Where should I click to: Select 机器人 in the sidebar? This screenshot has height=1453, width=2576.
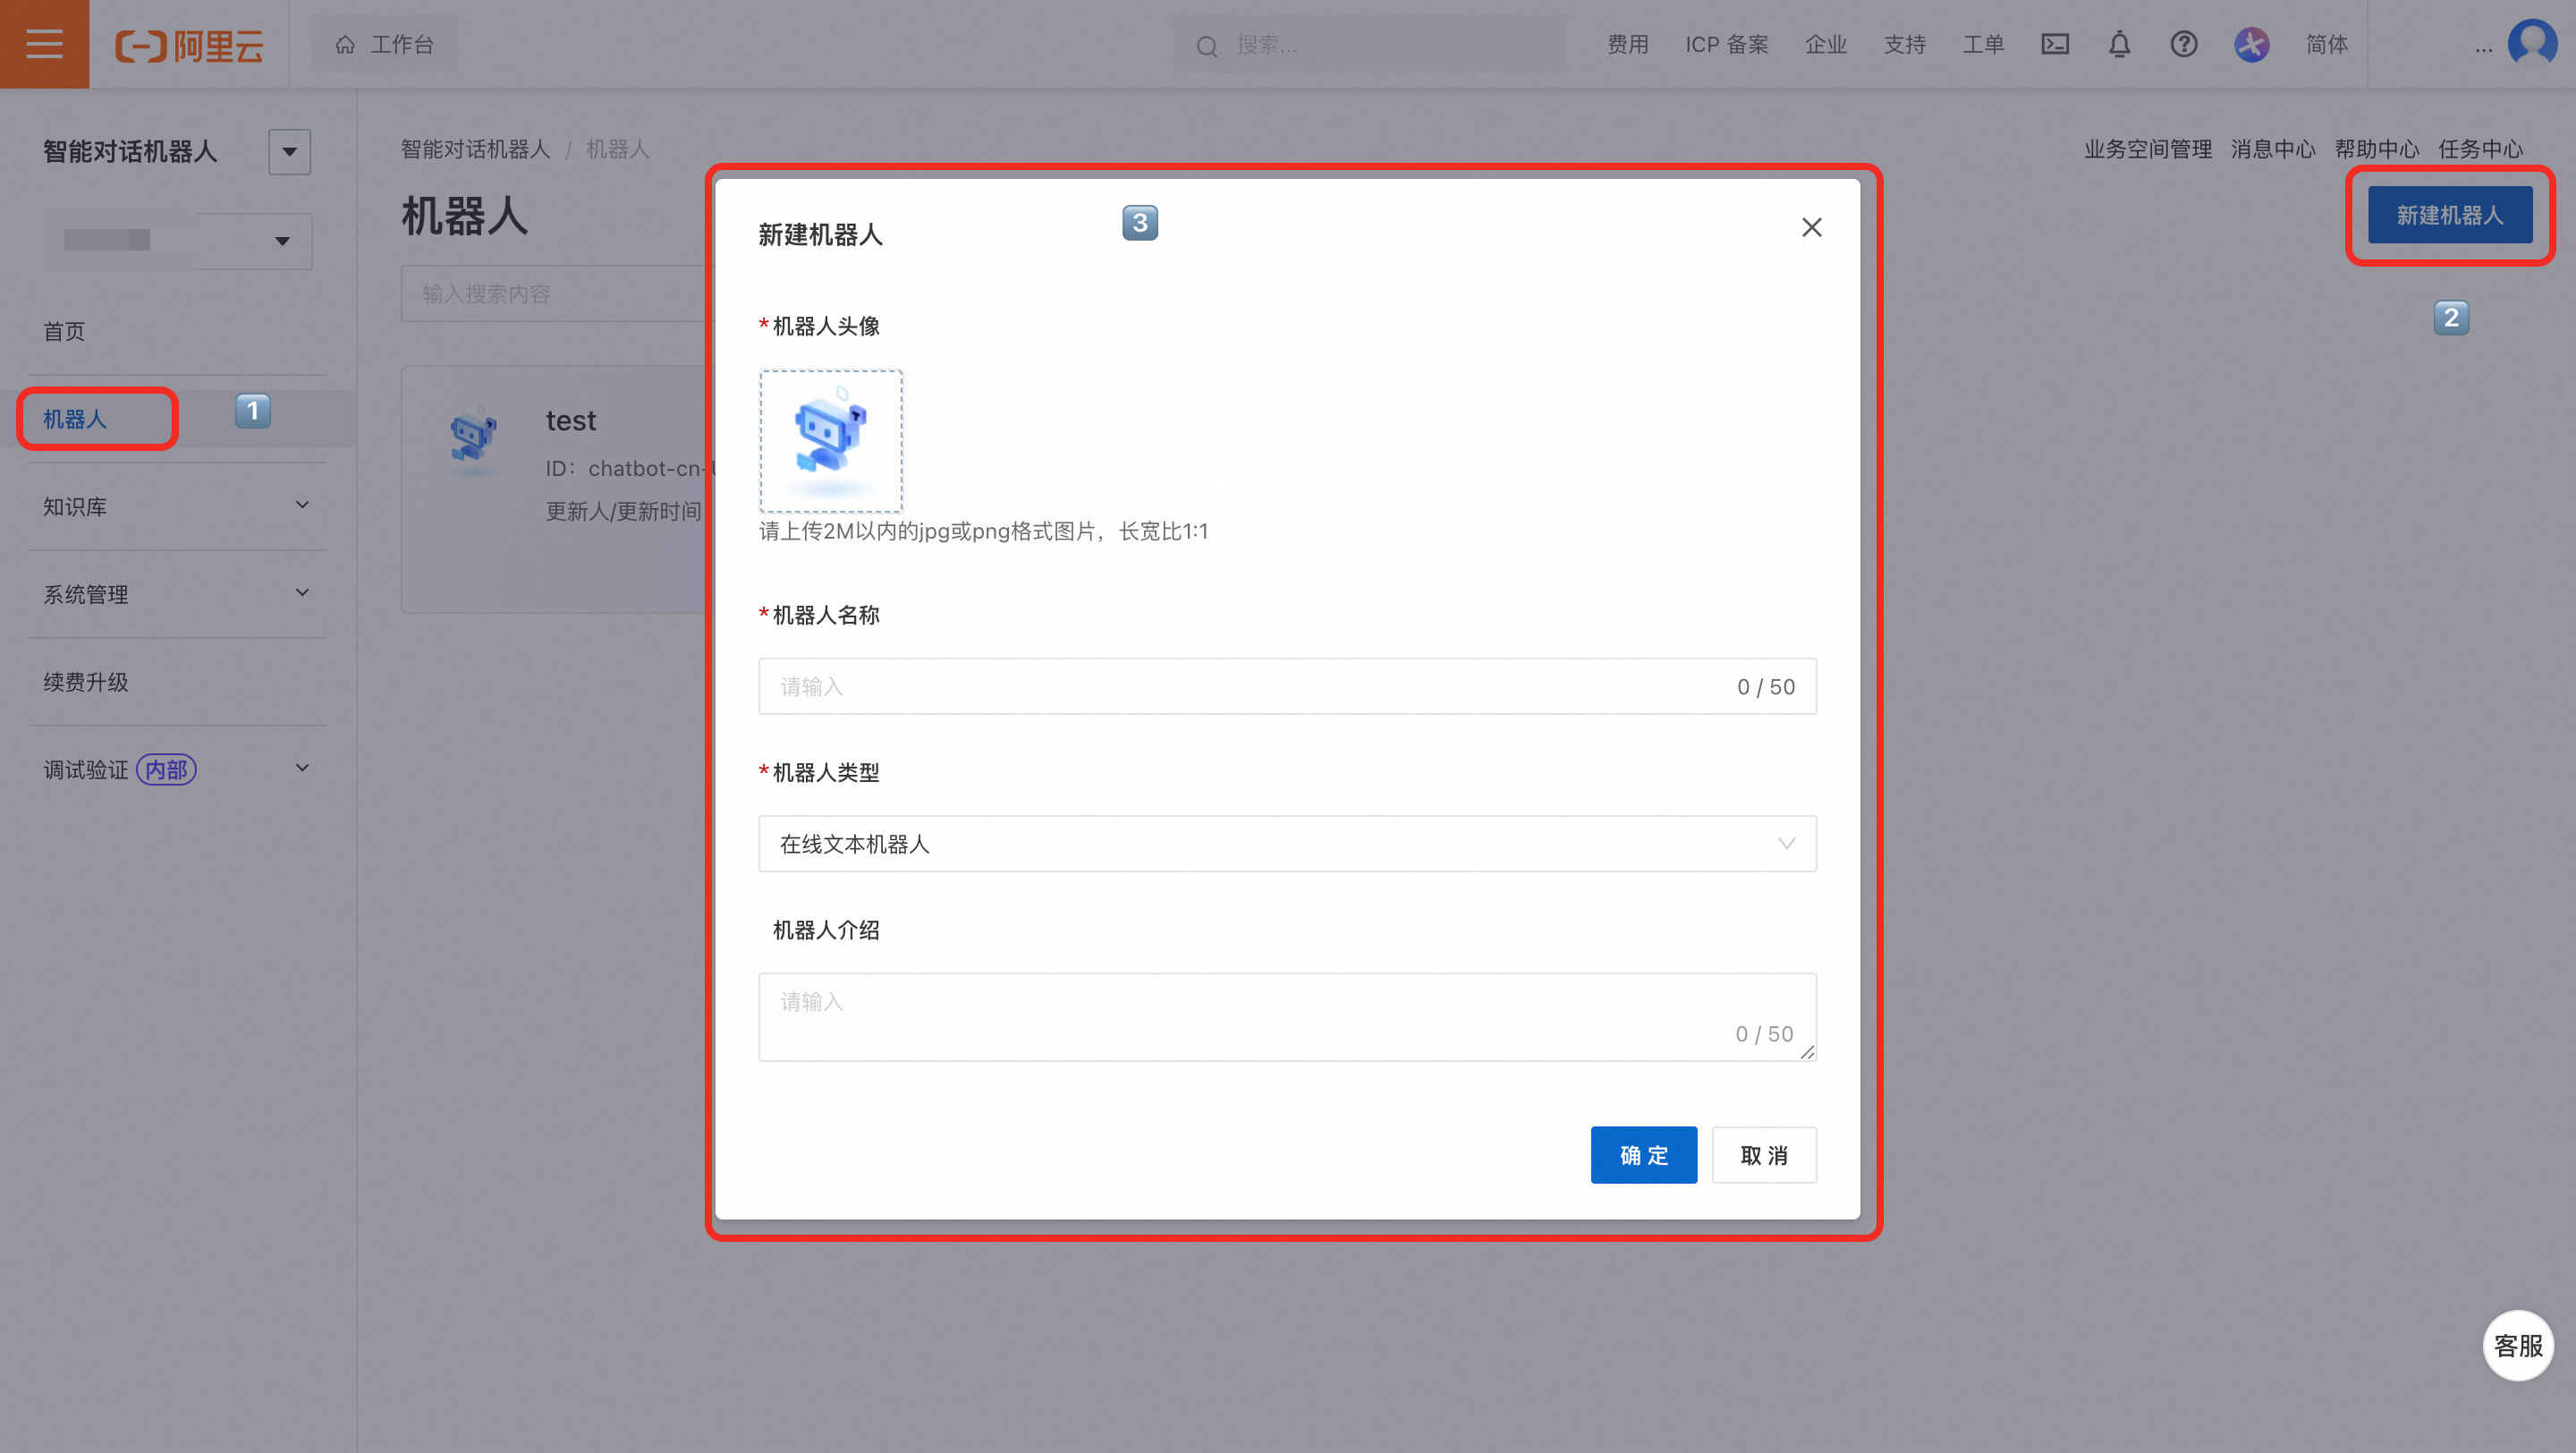[75, 419]
